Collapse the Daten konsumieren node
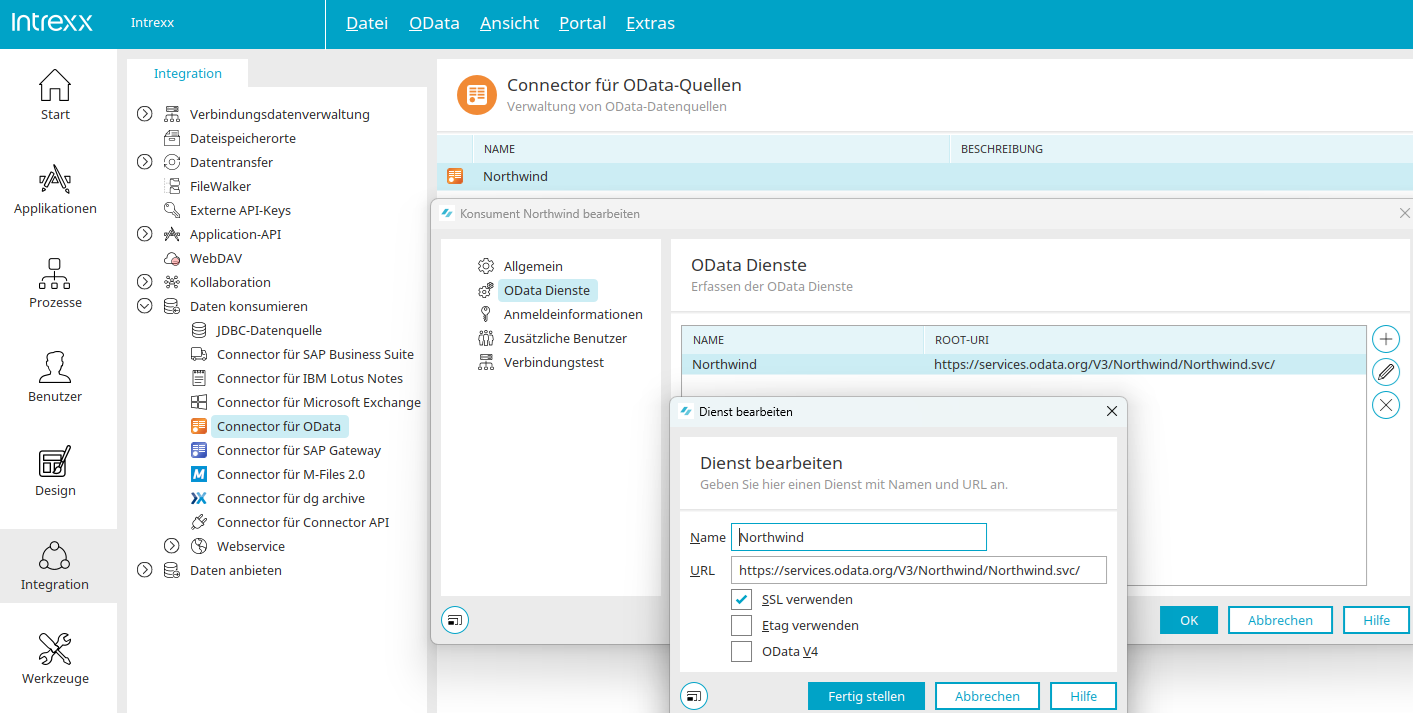 (145, 306)
